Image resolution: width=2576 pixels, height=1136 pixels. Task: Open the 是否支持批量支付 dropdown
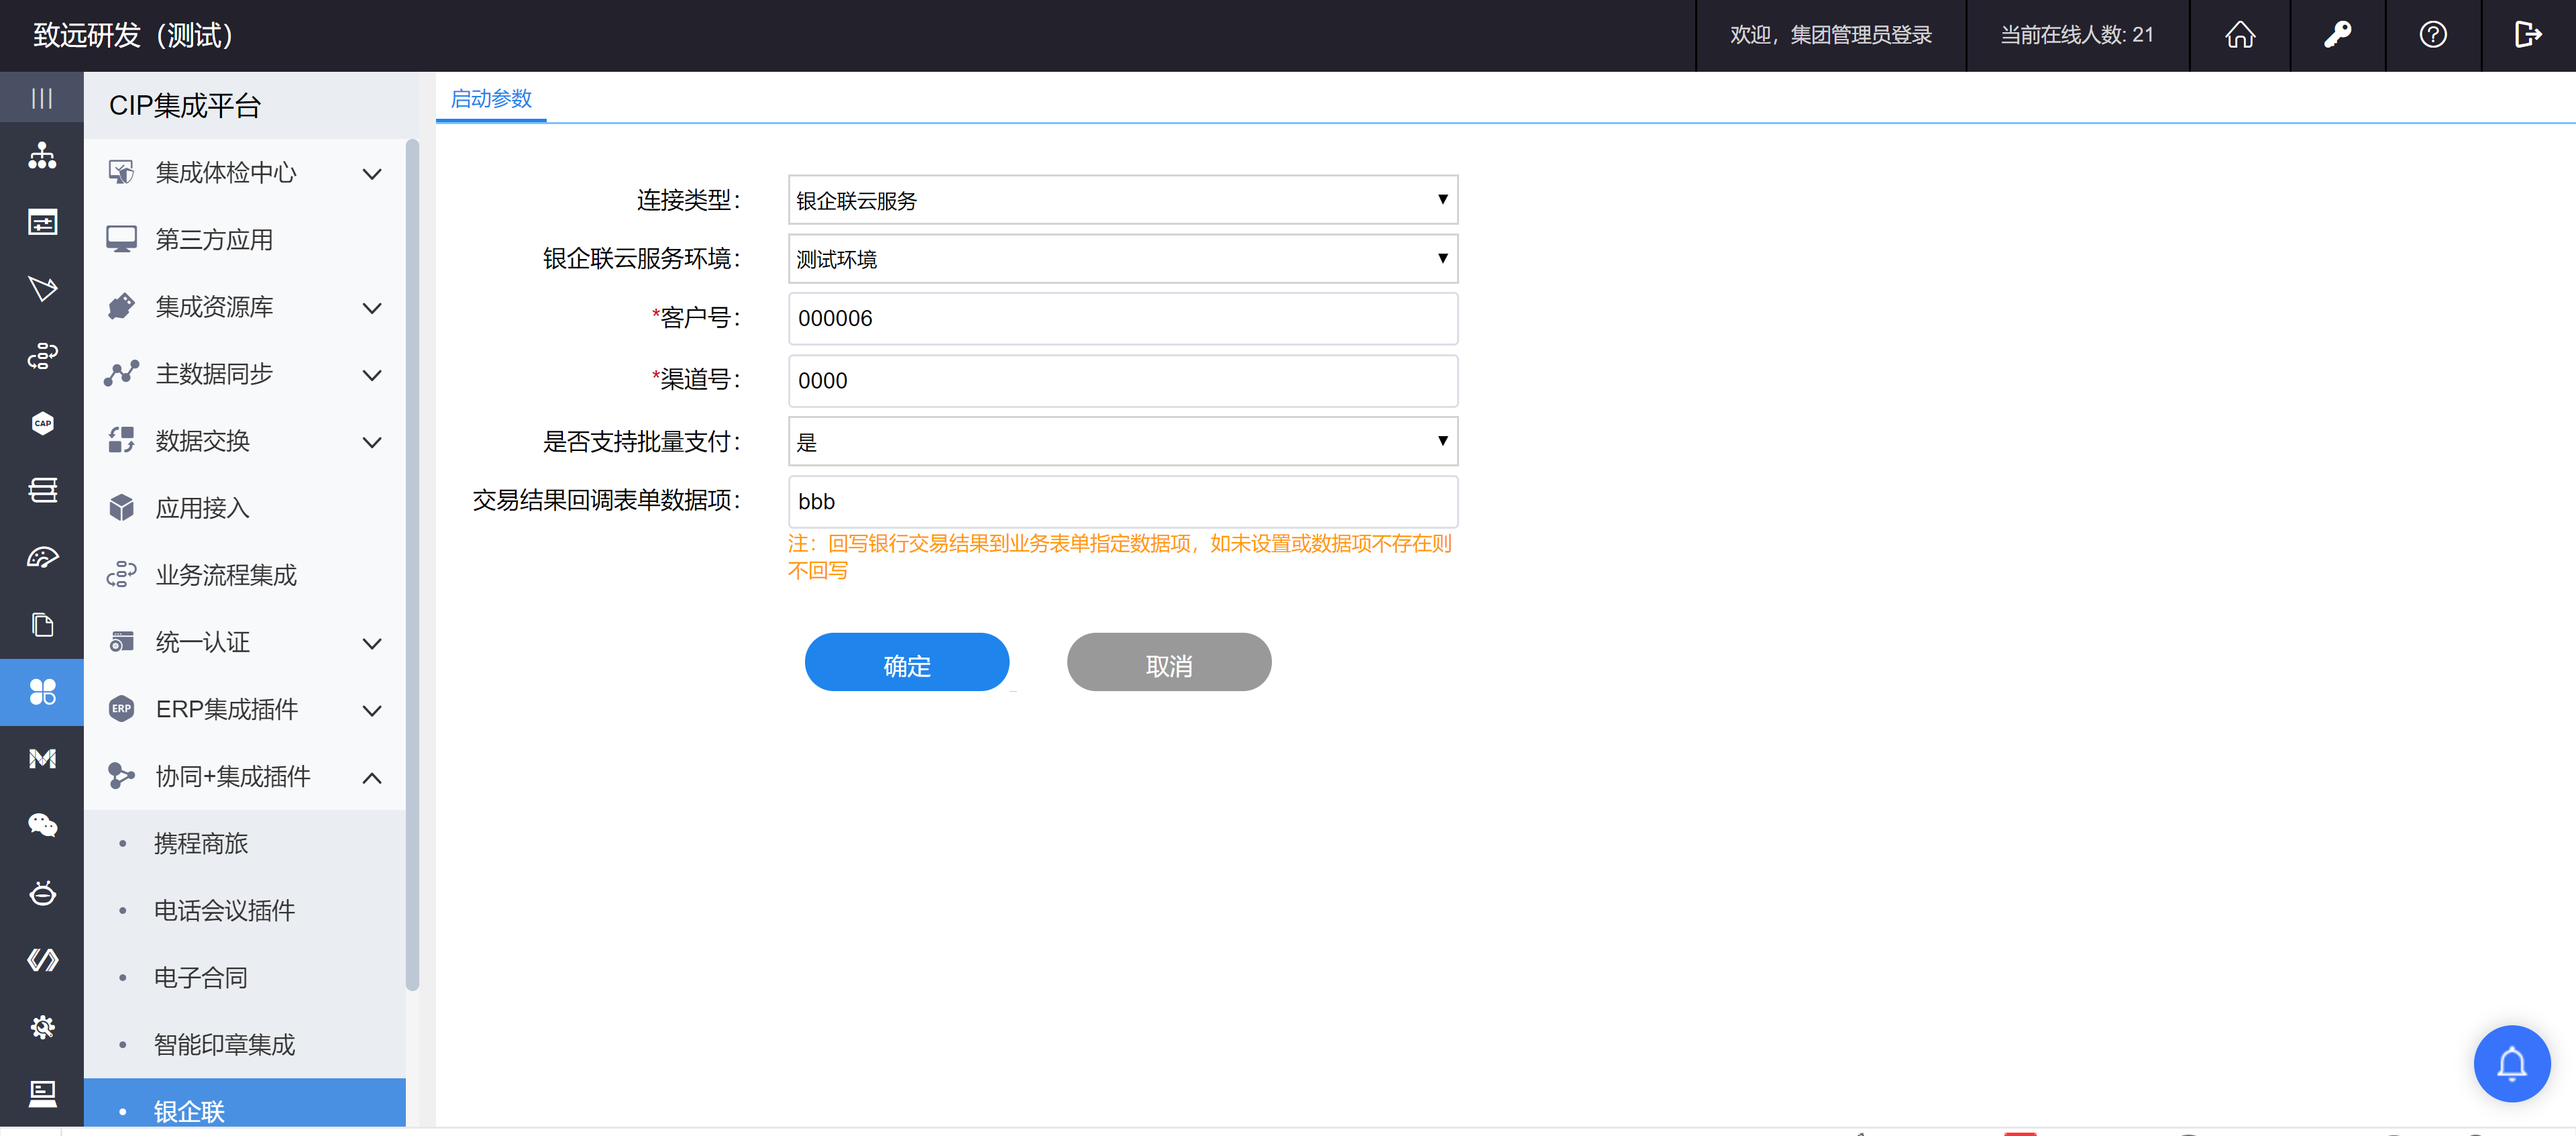point(1122,441)
